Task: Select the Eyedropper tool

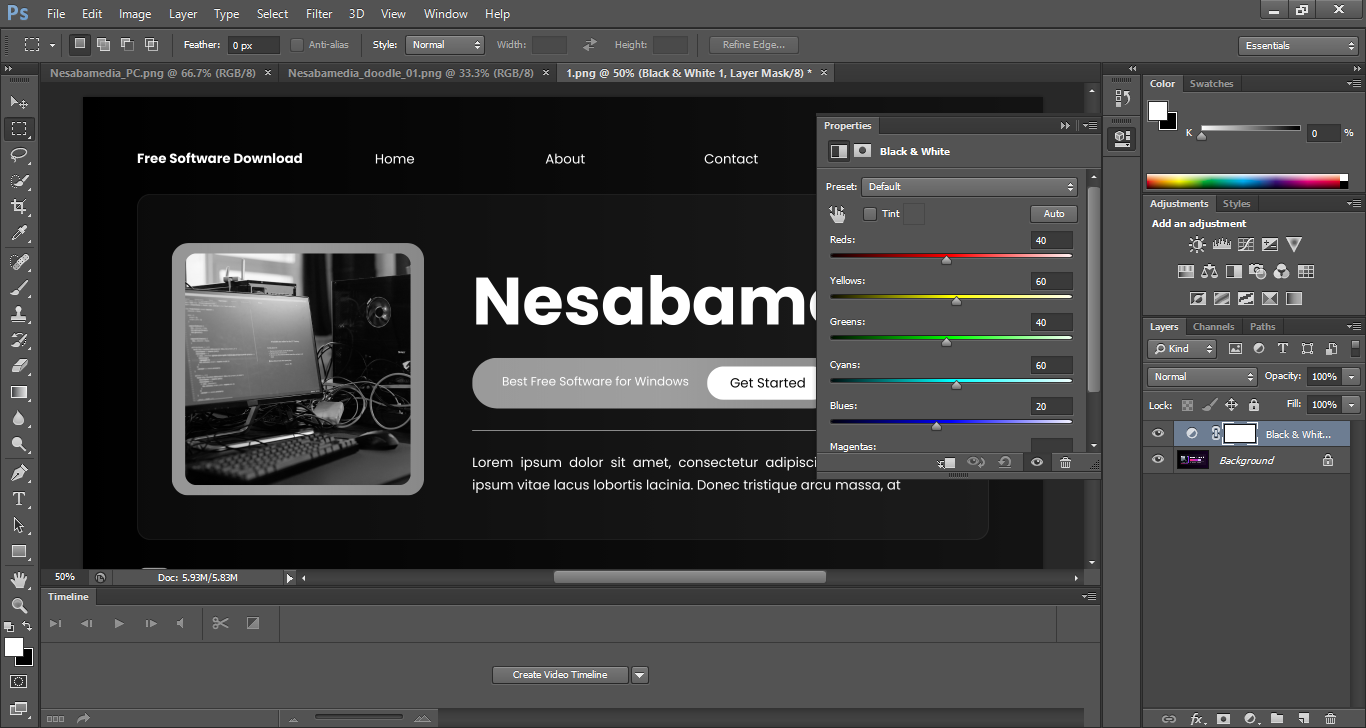Action: tap(19, 233)
